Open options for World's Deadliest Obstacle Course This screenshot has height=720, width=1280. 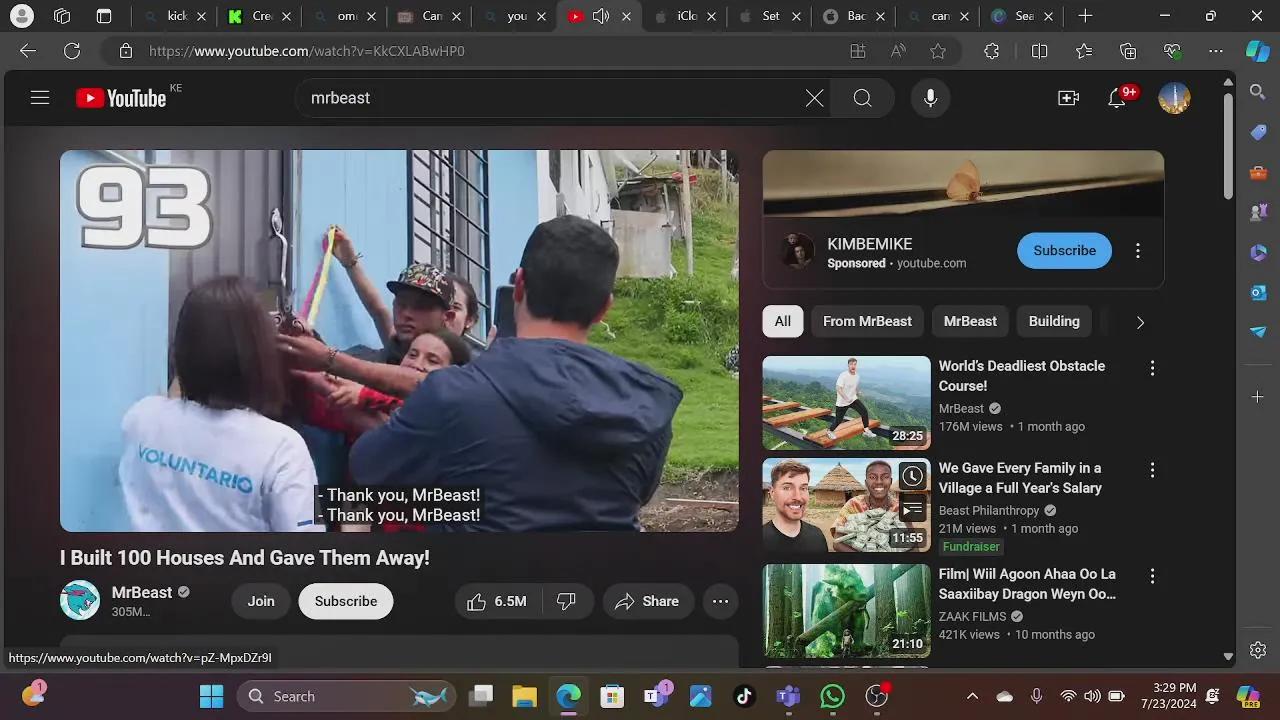1152,368
